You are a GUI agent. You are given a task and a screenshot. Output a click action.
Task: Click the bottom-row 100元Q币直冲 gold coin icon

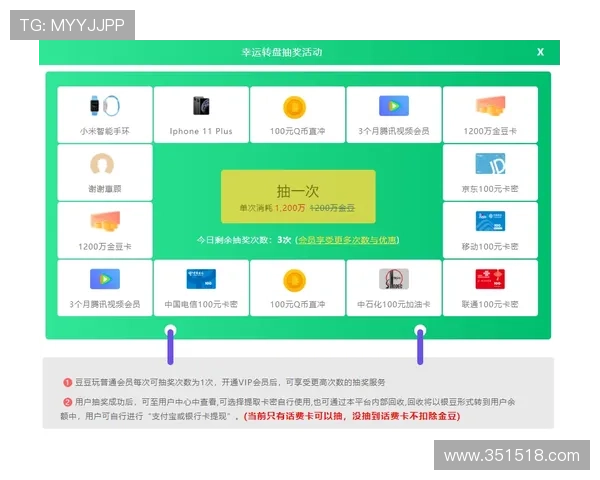[294, 281]
